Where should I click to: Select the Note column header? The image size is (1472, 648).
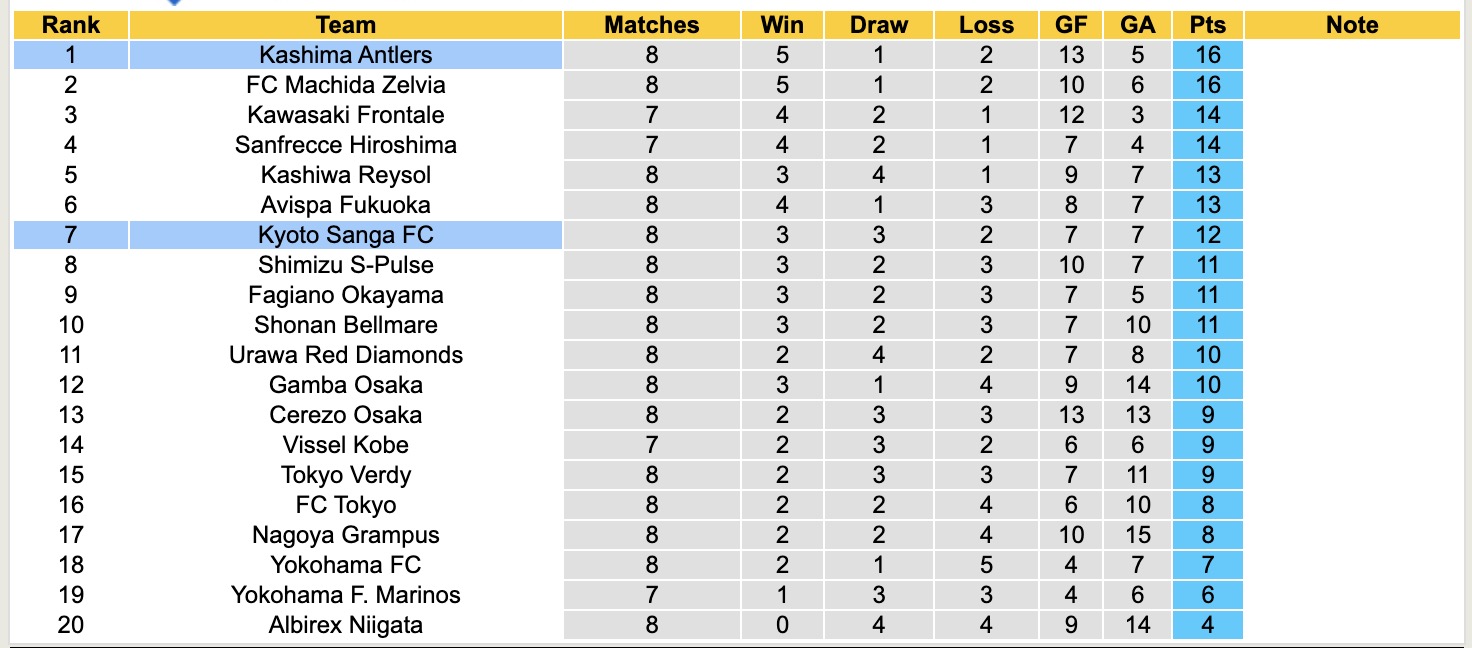pyautogui.click(x=1352, y=25)
